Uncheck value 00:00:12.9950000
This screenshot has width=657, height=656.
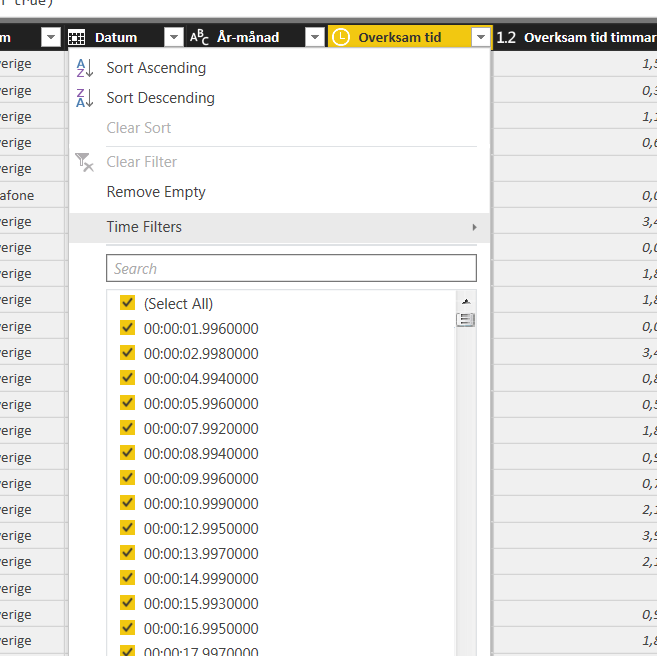pyautogui.click(x=127, y=528)
